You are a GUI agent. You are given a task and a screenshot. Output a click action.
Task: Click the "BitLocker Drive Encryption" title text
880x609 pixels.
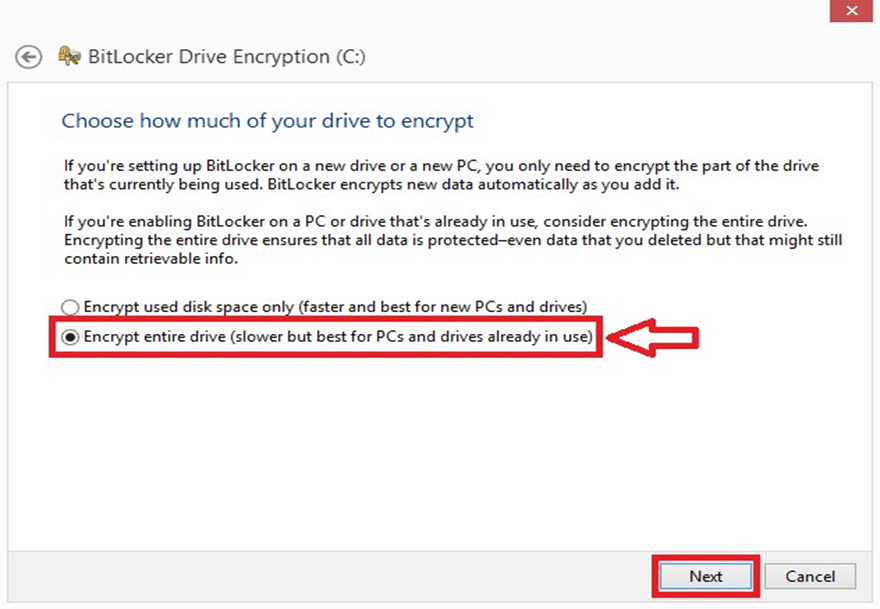(209, 57)
